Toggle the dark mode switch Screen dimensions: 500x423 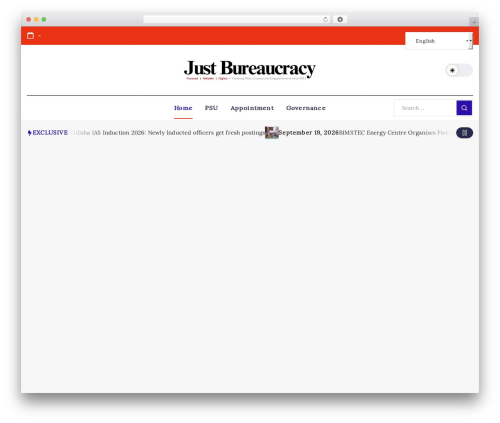tap(459, 70)
